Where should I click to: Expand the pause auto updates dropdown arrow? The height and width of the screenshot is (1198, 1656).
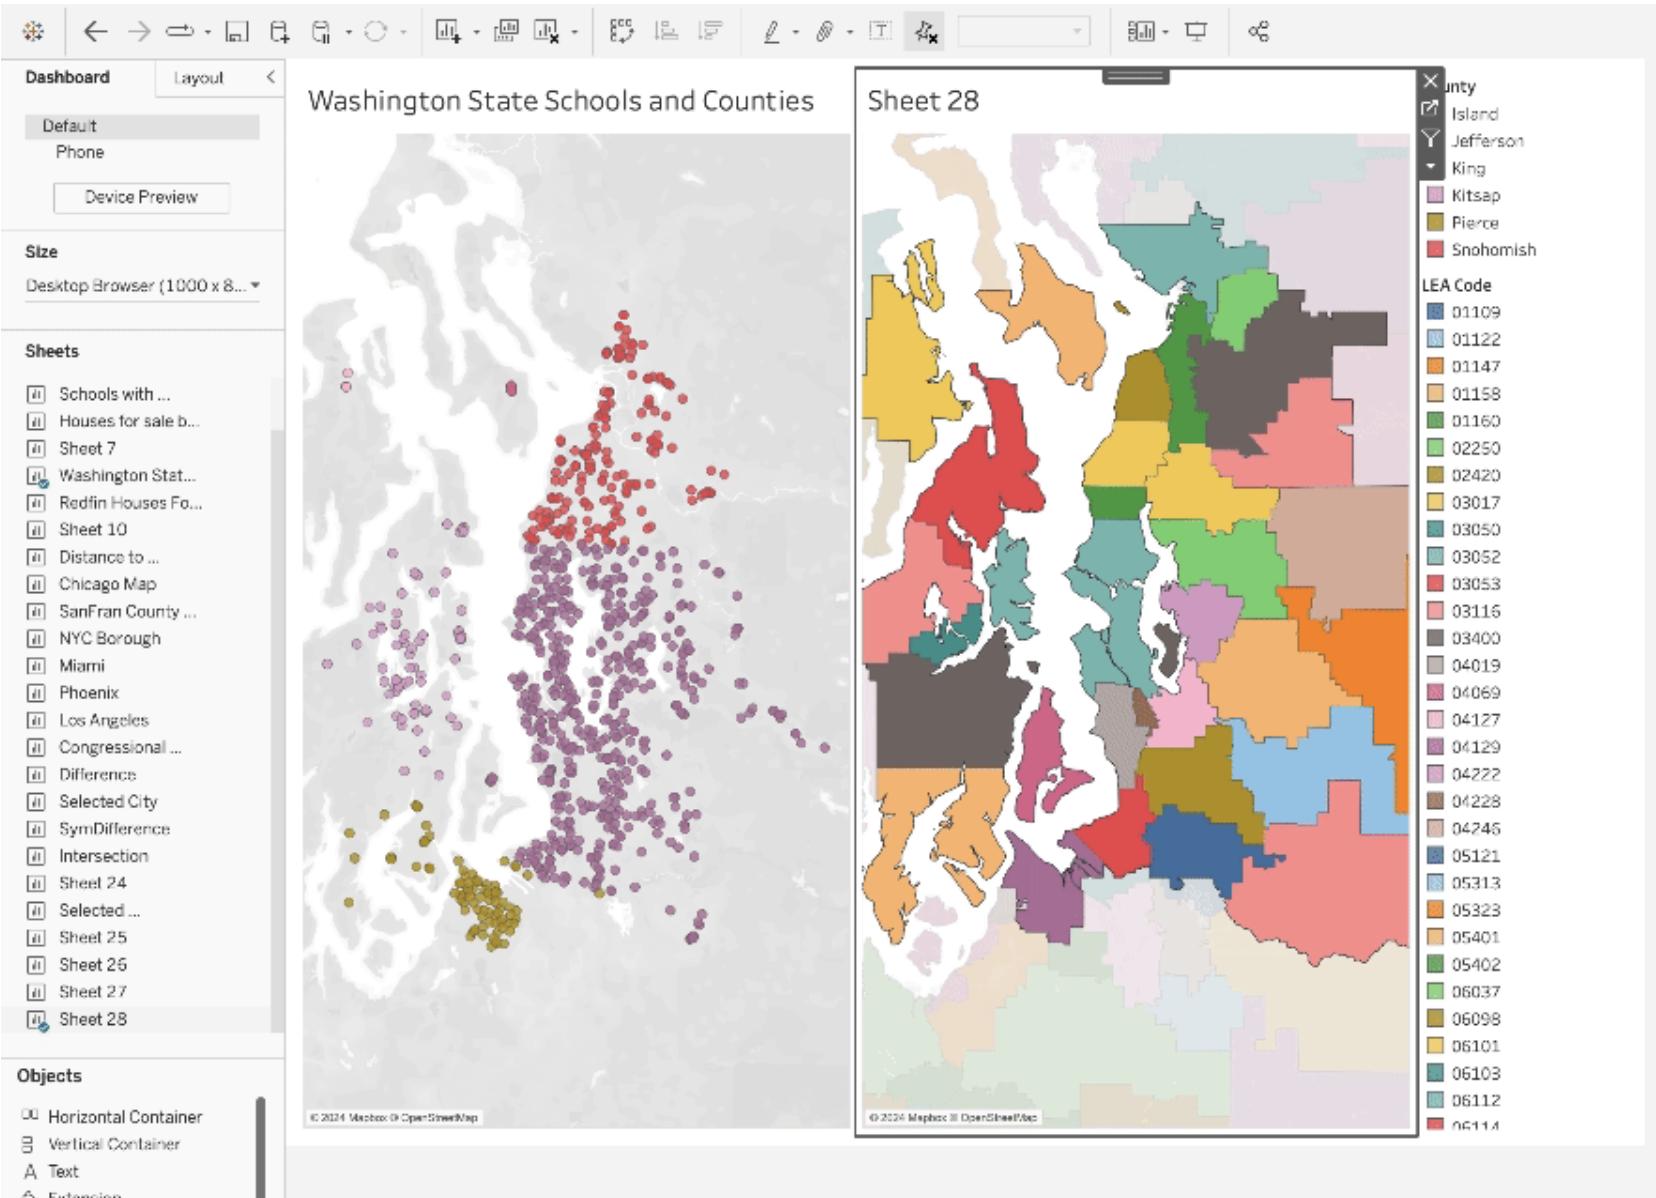click(x=348, y=33)
